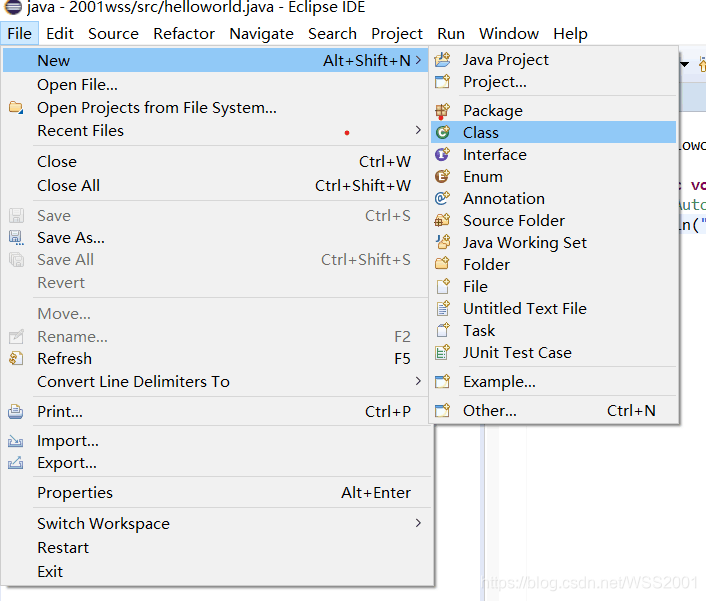Click Alt+Shift+N shortcut text
Screen dimensions: 706x601
[367, 60]
